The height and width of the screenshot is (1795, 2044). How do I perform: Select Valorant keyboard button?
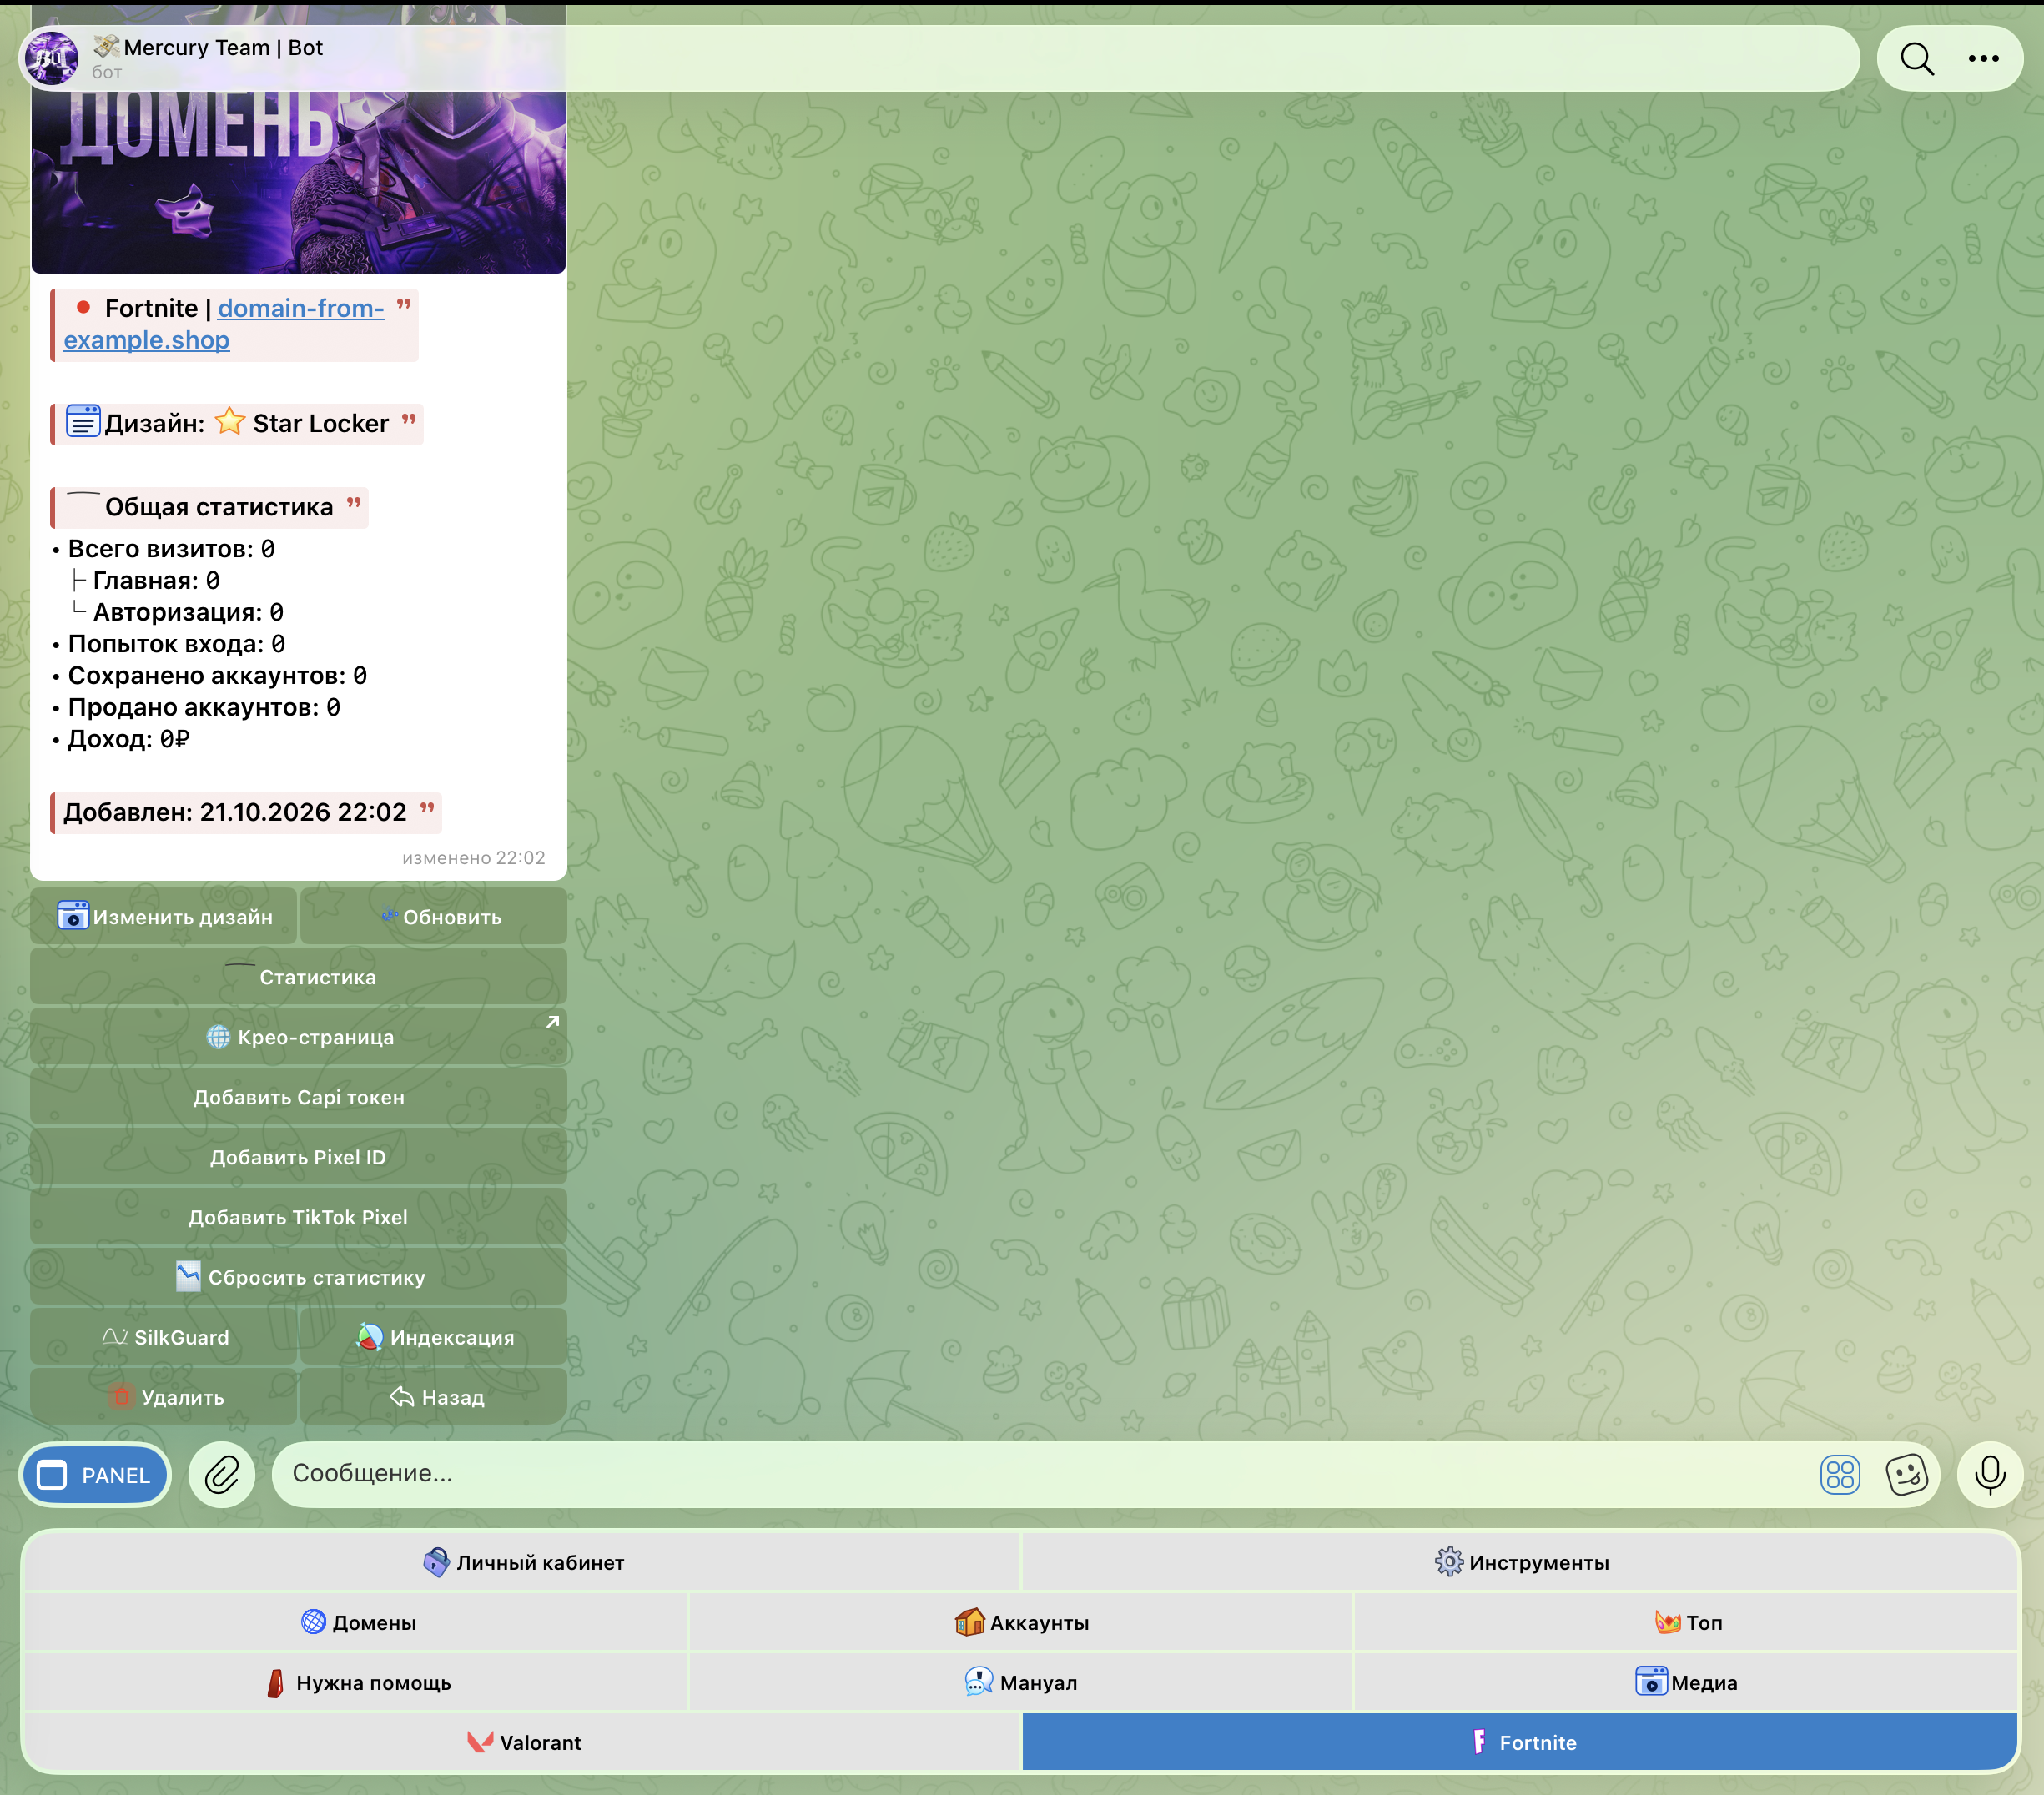pyautogui.click(x=522, y=1741)
